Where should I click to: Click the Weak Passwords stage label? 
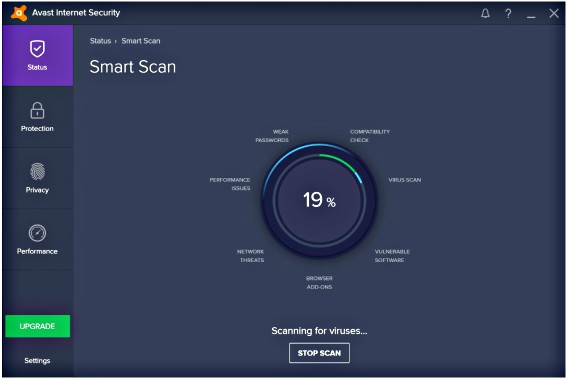point(272,136)
